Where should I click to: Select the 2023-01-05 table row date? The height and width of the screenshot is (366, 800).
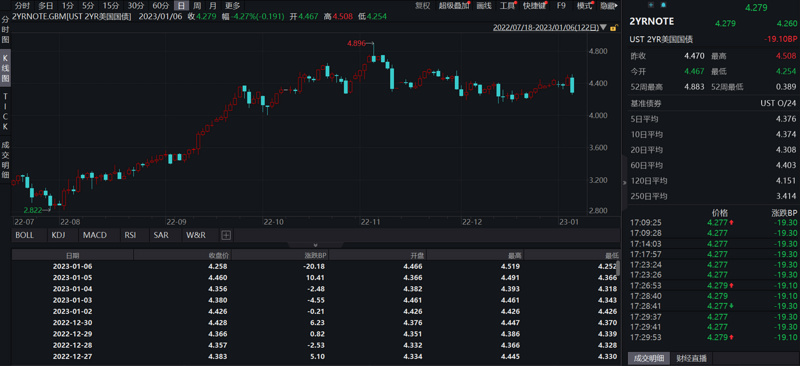click(72, 278)
